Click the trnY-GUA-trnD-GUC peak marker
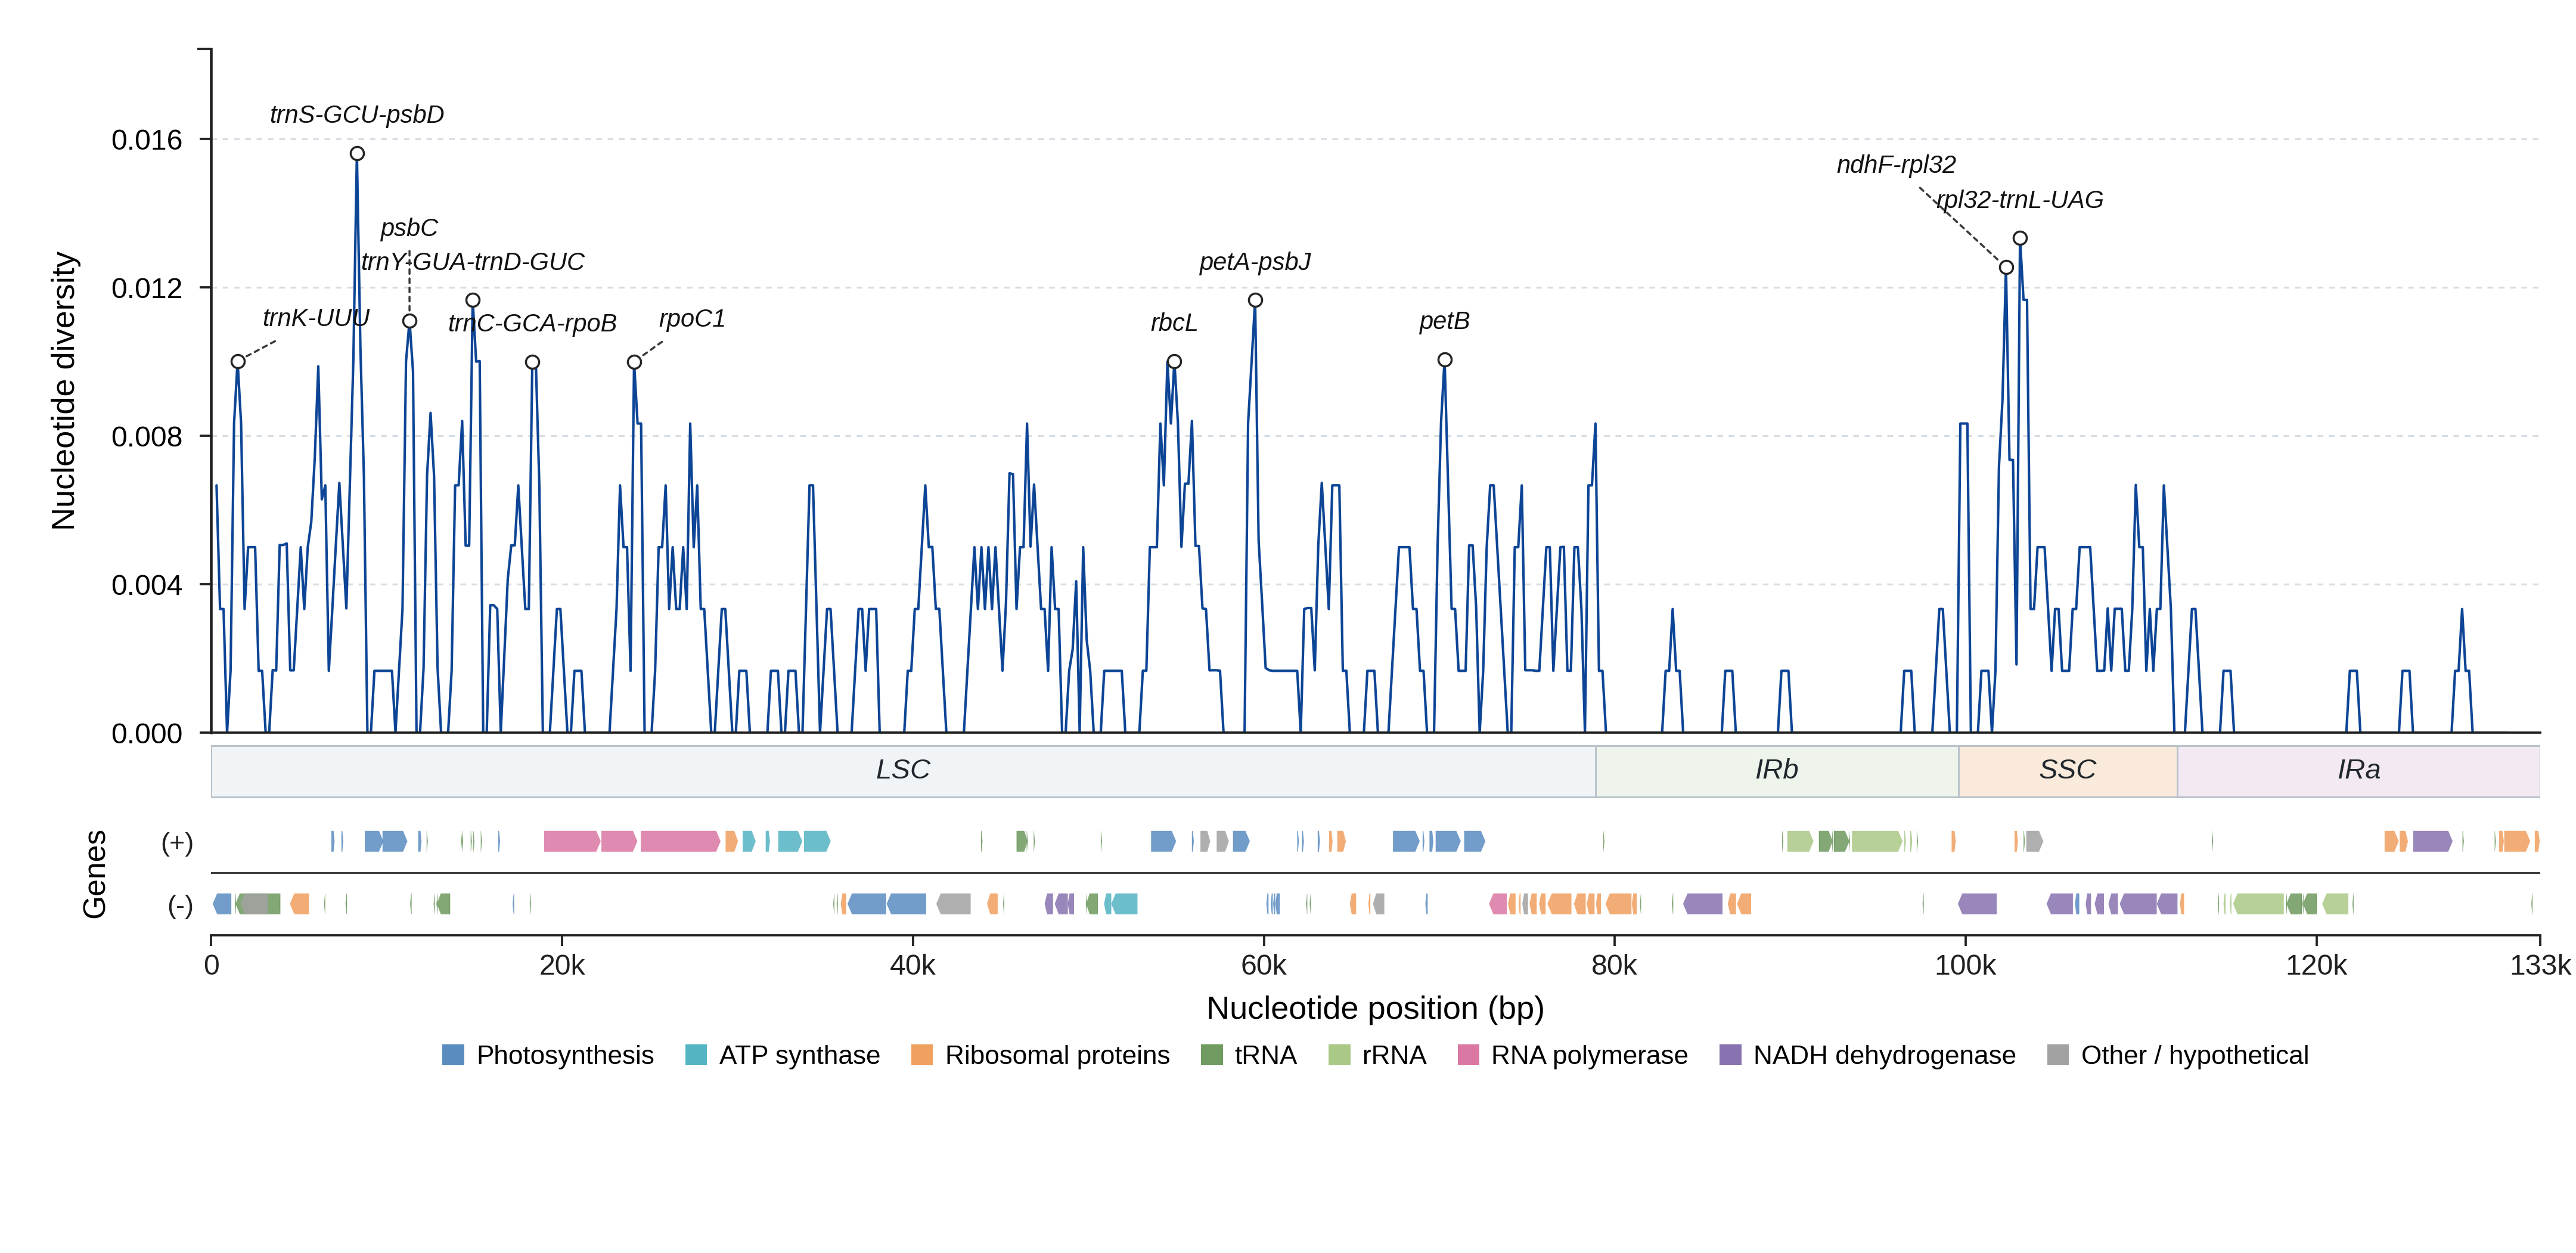2576x1253 pixels. pyautogui.click(x=473, y=300)
